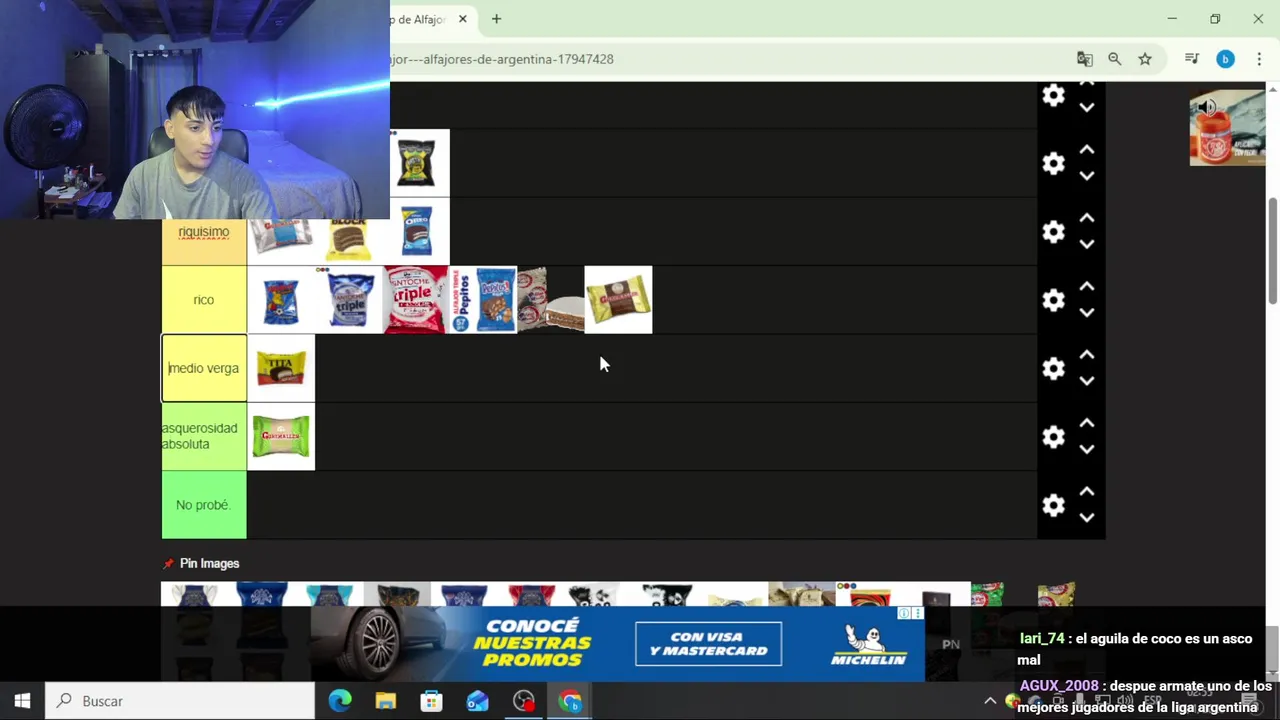The height and width of the screenshot is (720, 1280).
Task: Show hidden system tray icons
Action: [990, 701]
